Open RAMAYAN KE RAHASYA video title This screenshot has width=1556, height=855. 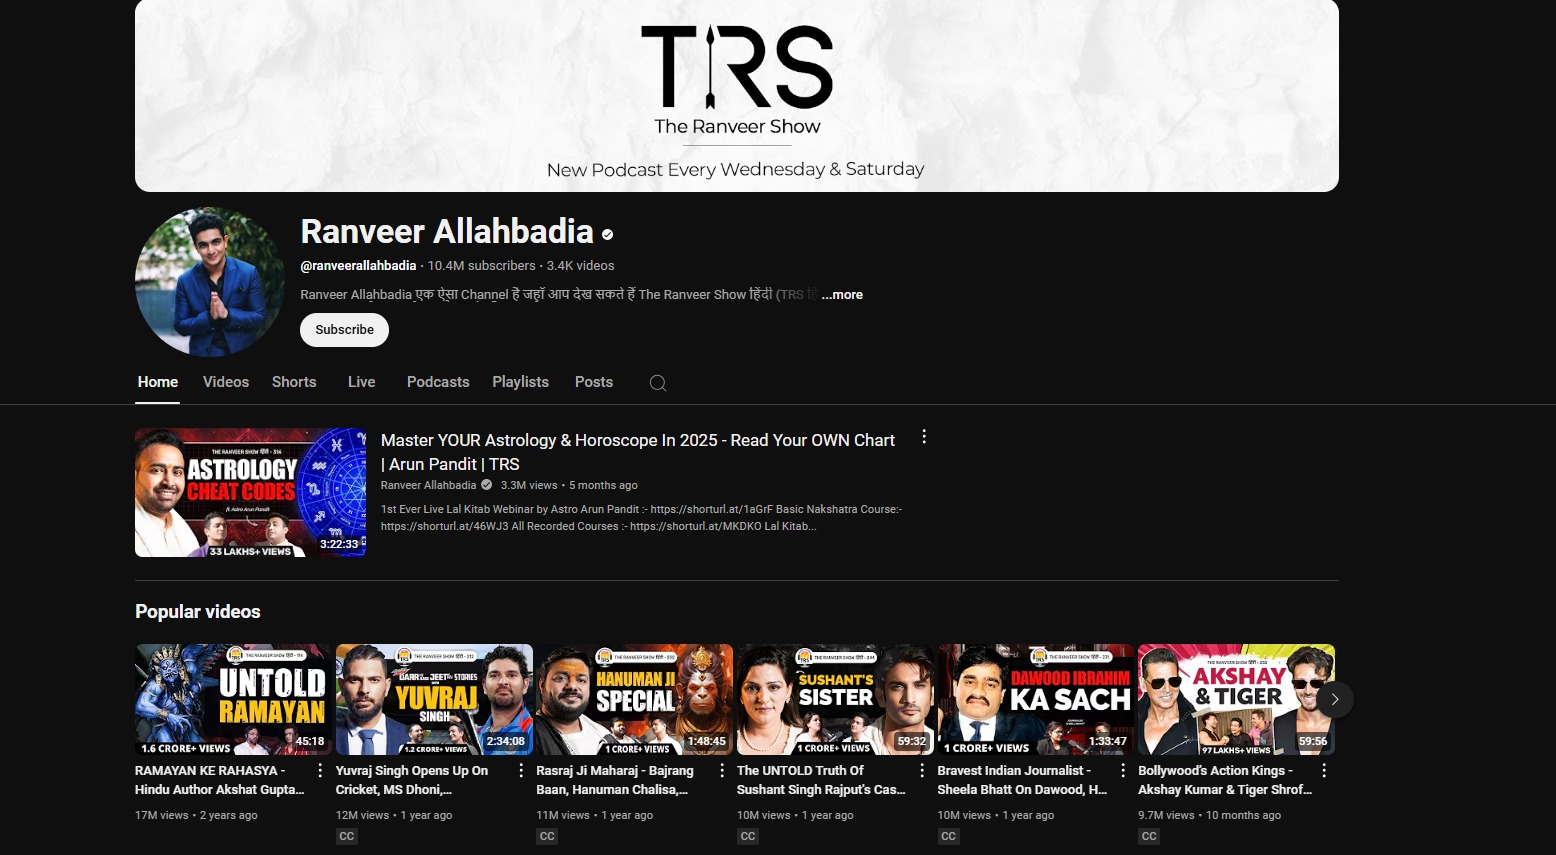220,780
